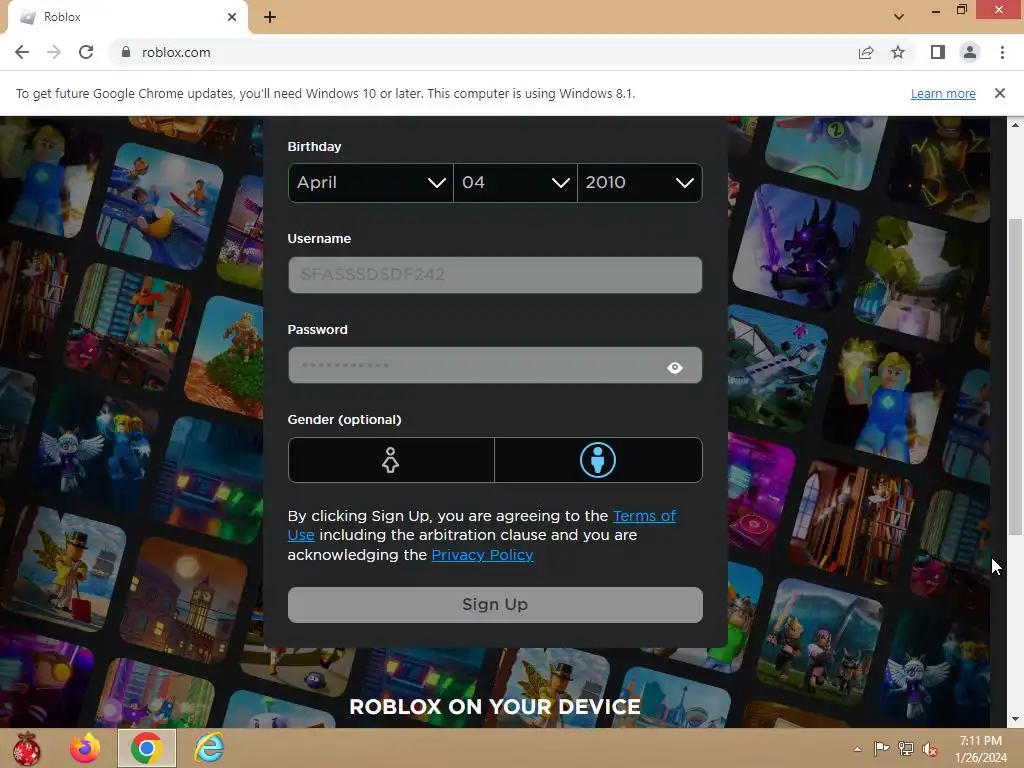The width and height of the screenshot is (1024, 768).
Task: Close the Roblox tab
Action: click(232, 17)
